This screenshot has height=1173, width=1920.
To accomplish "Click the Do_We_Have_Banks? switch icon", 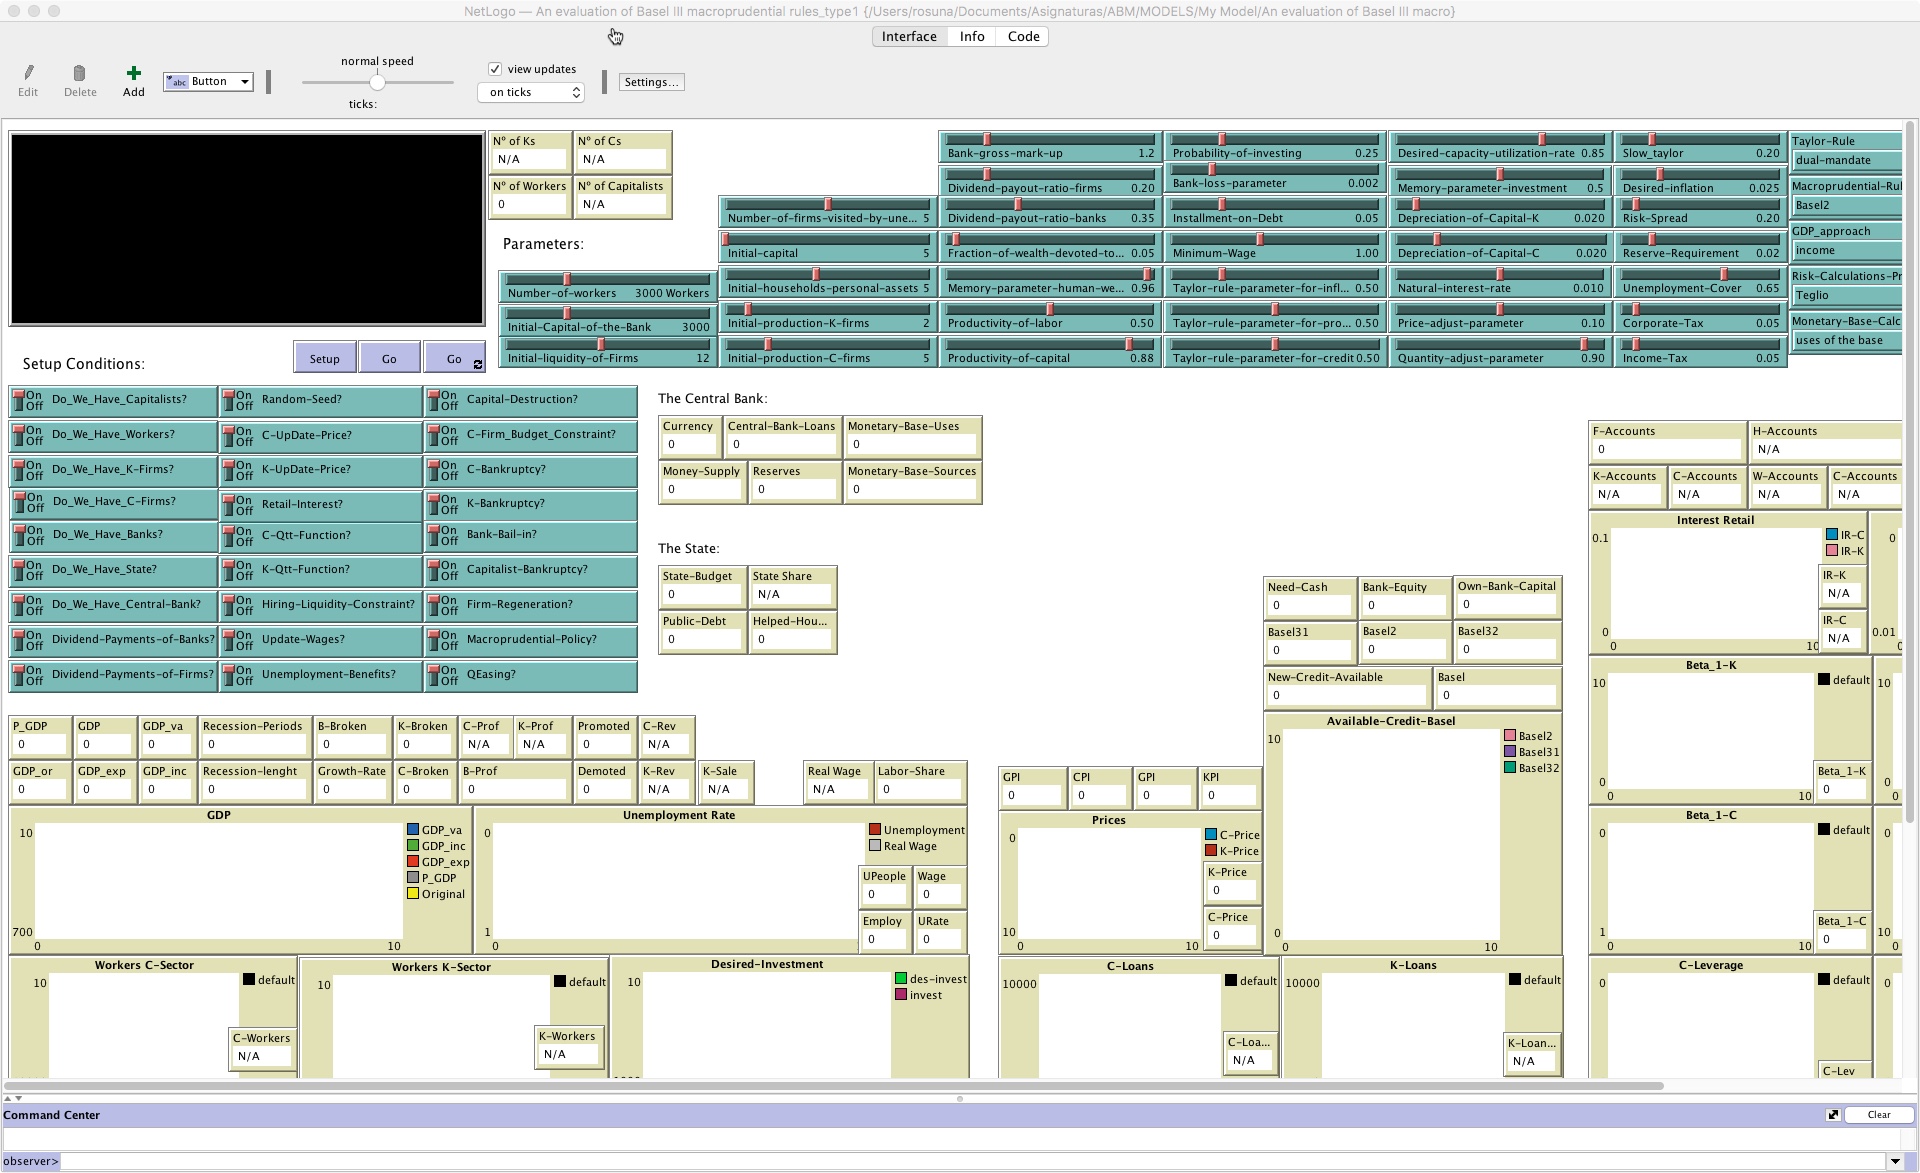I will 20,535.
